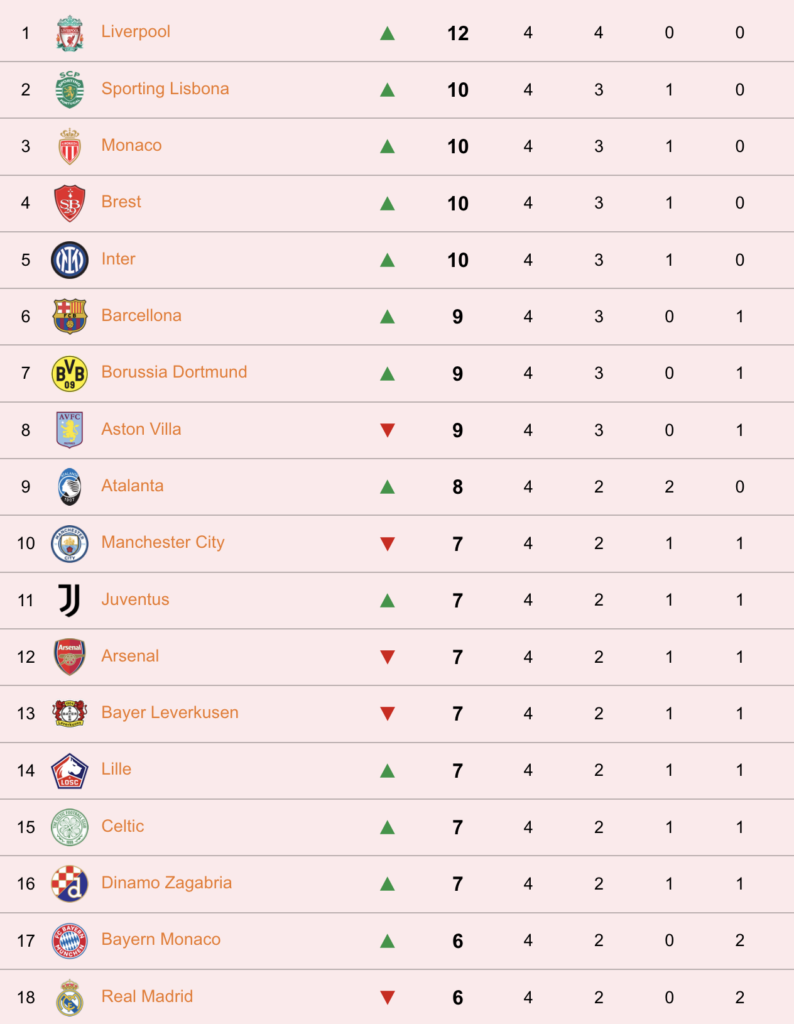Click Aston Villa's red down arrow
The image size is (794, 1024).
(x=387, y=430)
